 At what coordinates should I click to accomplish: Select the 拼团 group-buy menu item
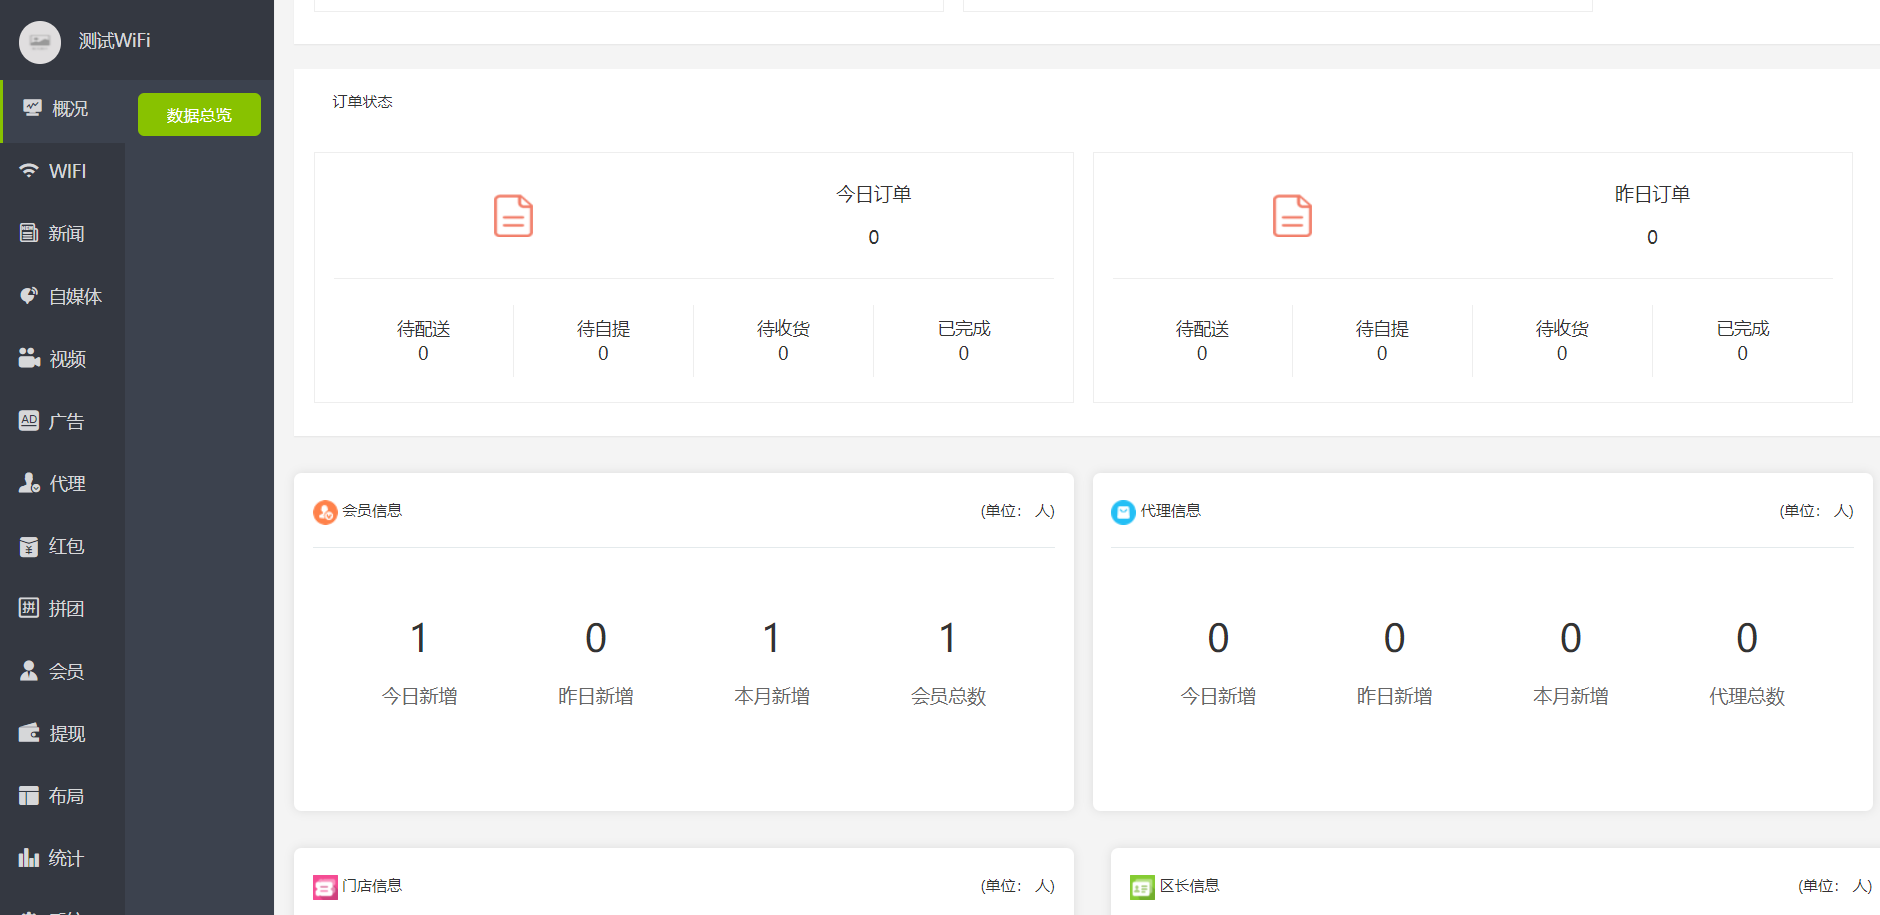point(62,609)
